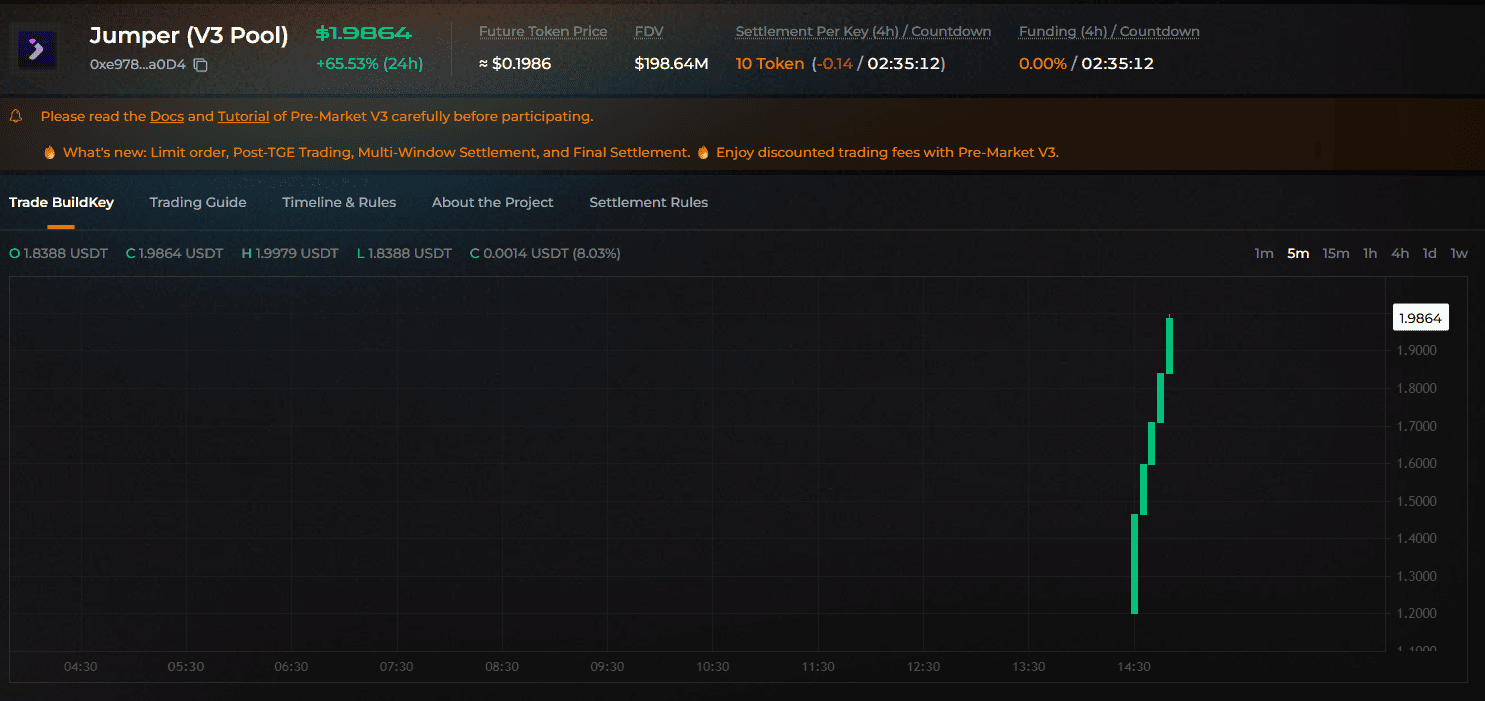Image resolution: width=1485 pixels, height=701 pixels.
Task: Switch to the Trading Guide tab
Action: click(198, 202)
